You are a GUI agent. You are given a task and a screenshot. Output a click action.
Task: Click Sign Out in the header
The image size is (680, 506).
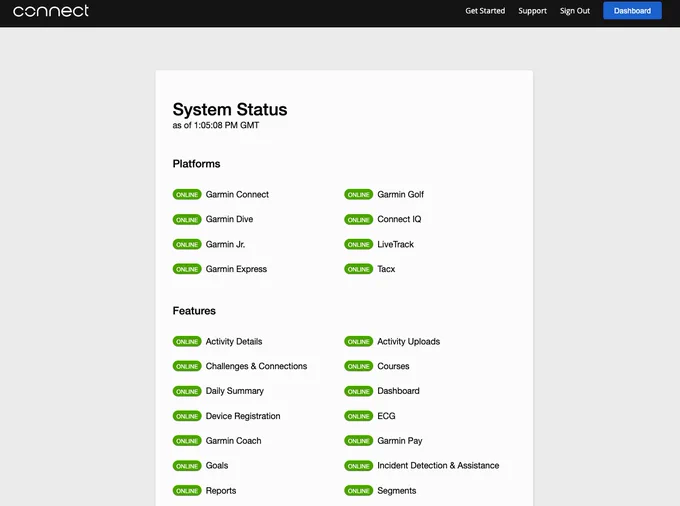click(x=575, y=11)
